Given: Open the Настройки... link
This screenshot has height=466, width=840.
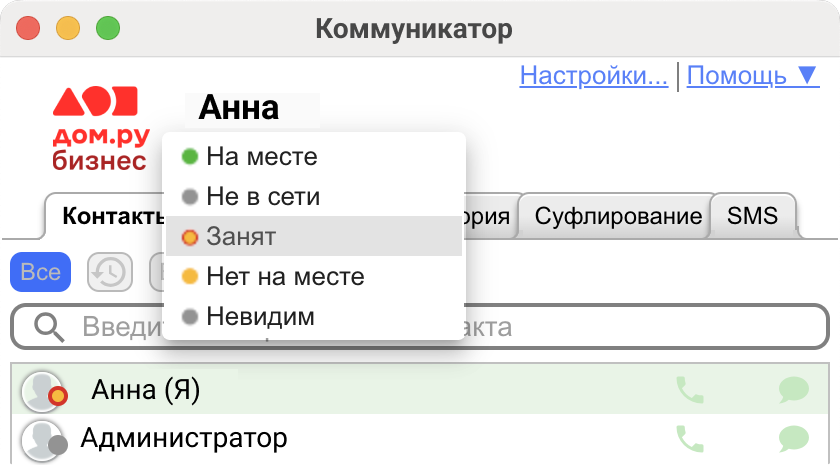Looking at the screenshot, I should (x=594, y=76).
